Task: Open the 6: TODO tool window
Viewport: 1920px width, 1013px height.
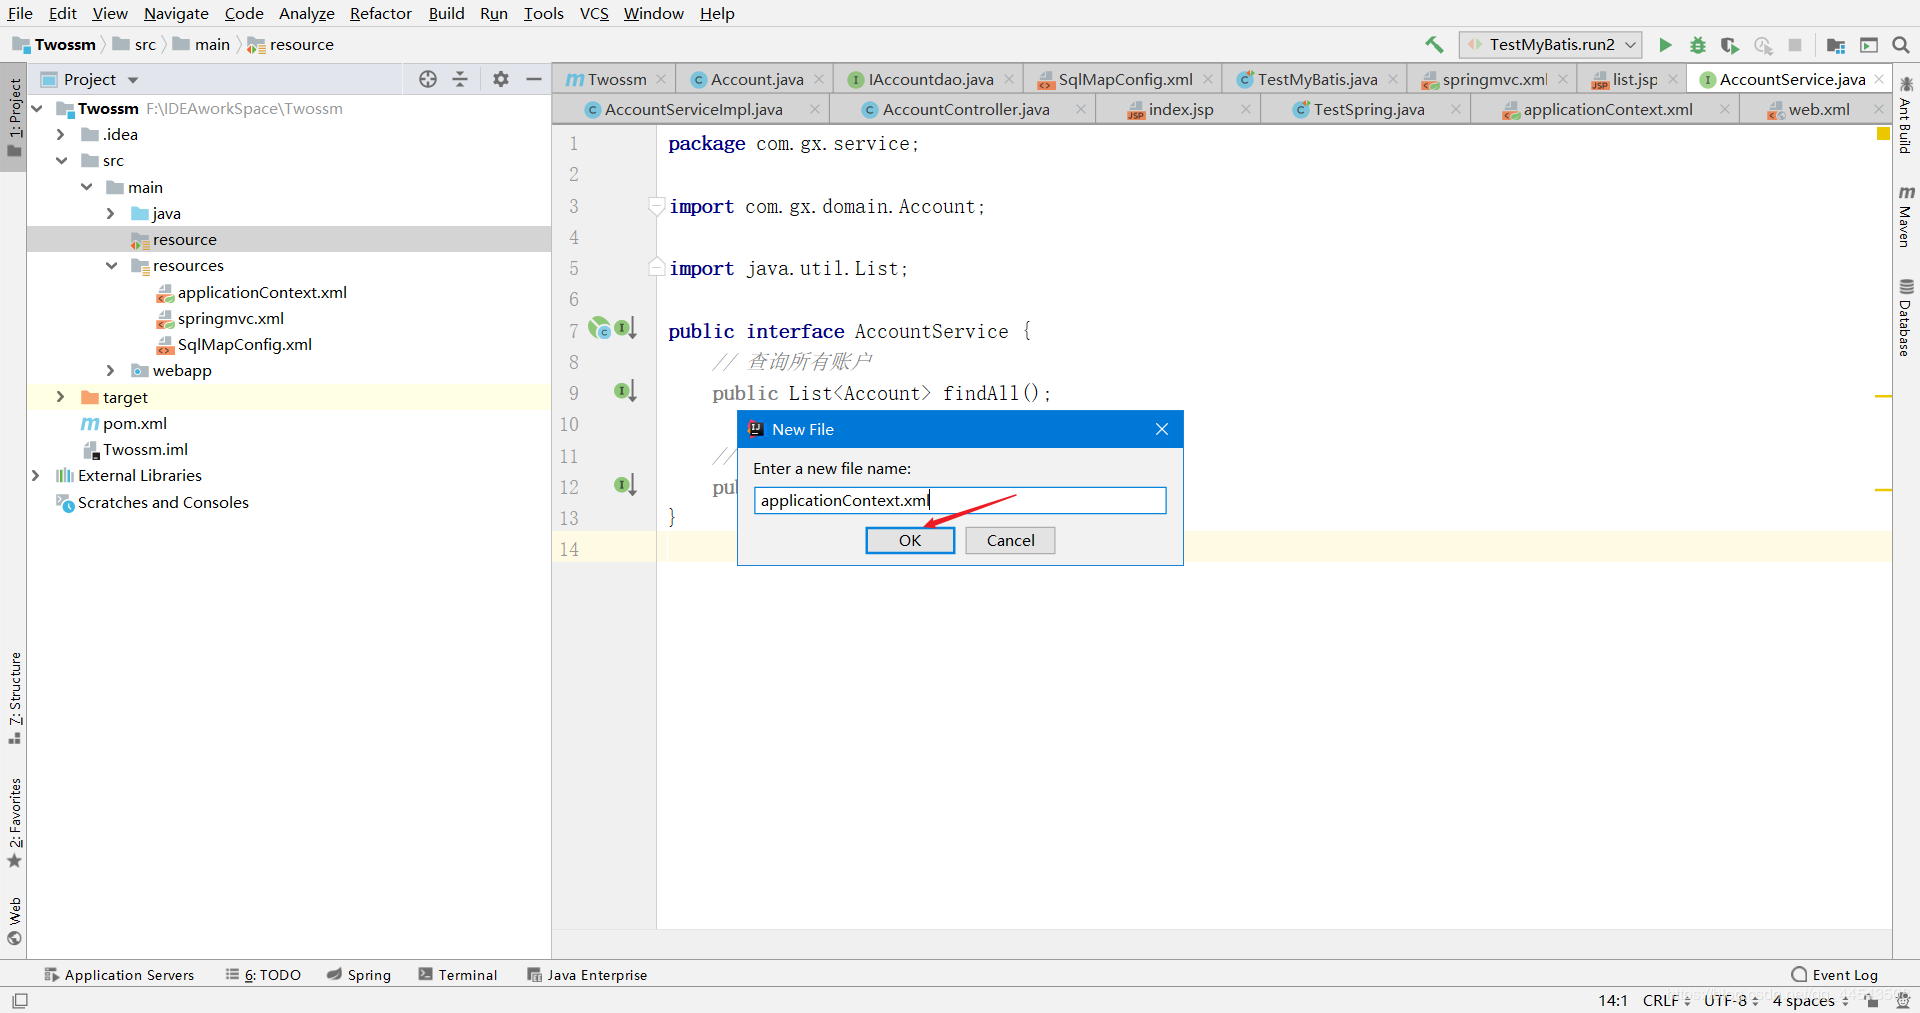Action: pyautogui.click(x=263, y=975)
